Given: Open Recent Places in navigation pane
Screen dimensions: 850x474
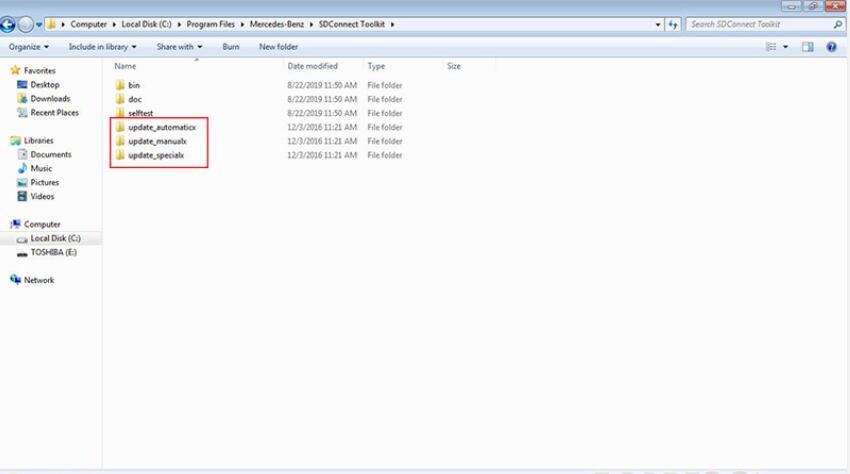Looking at the screenshot, I should coord(54,113).
